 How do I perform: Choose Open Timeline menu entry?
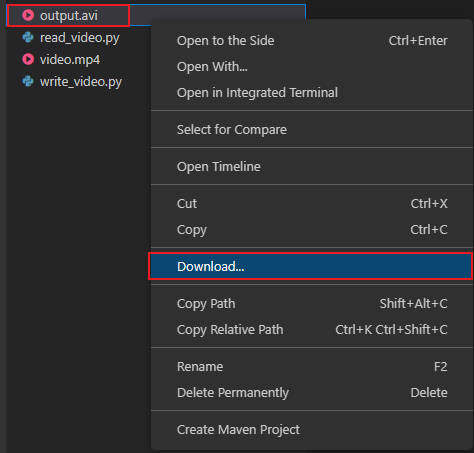point(312,167)
